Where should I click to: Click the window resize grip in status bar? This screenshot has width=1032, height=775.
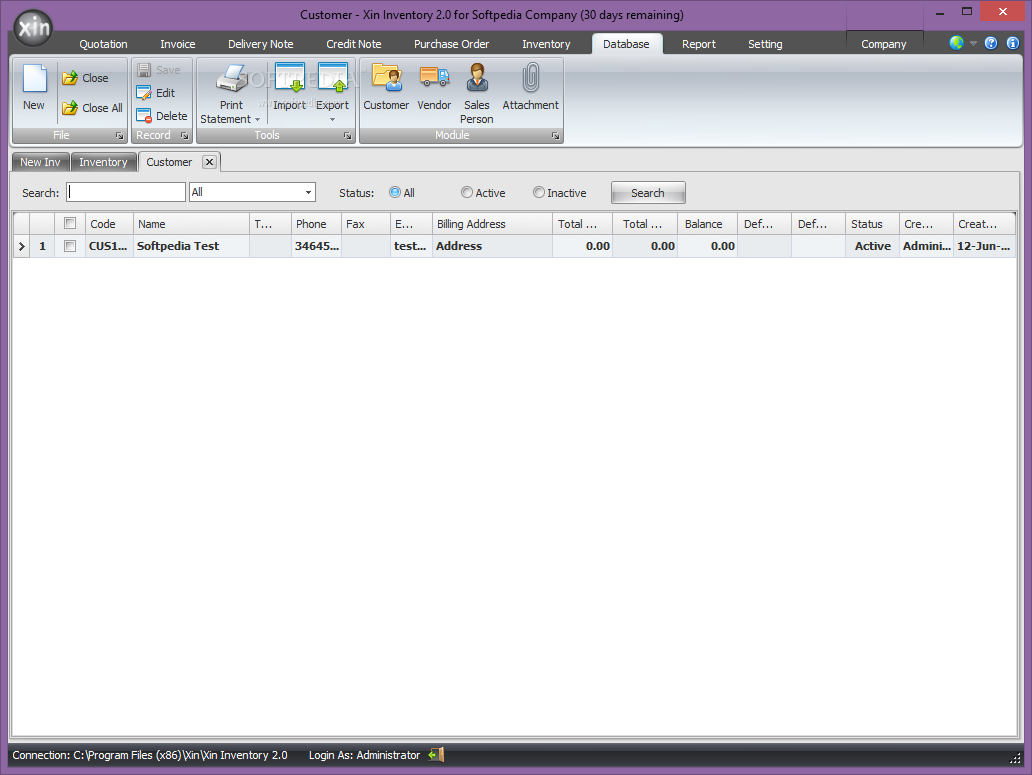coord(1014,758)
